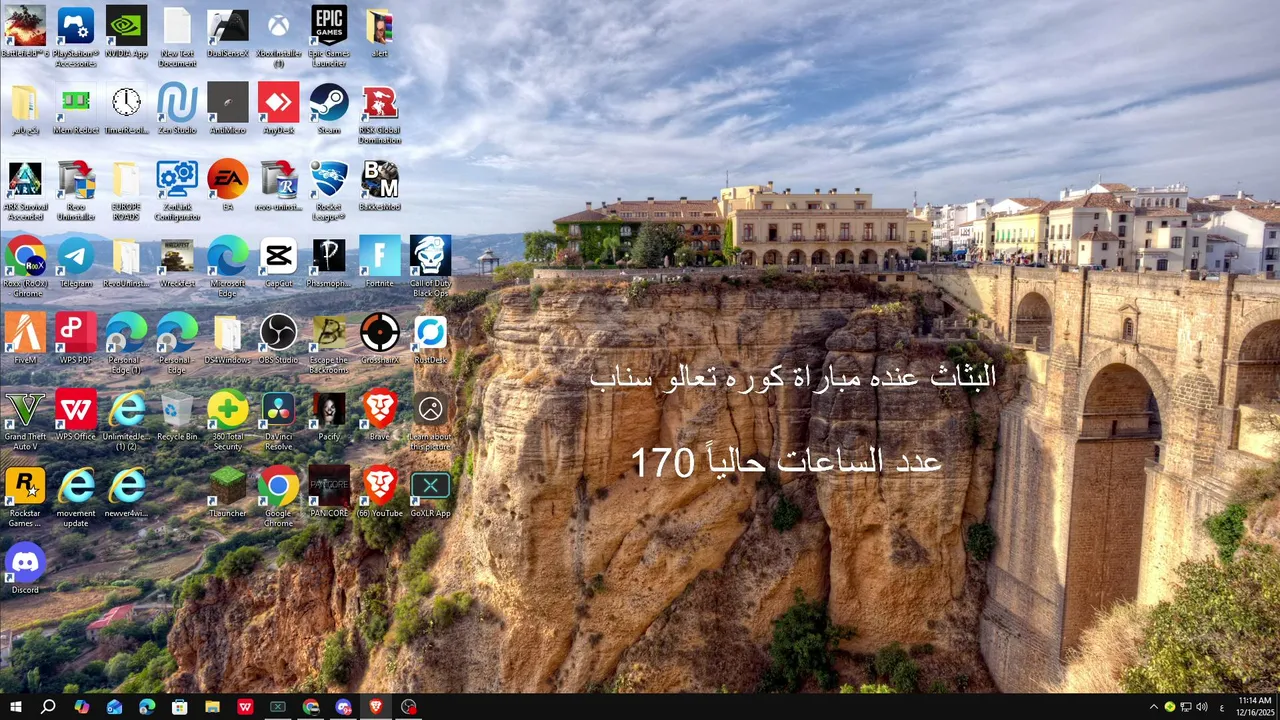Select the Epic Games Launcher icon

[x=329, y=38]
